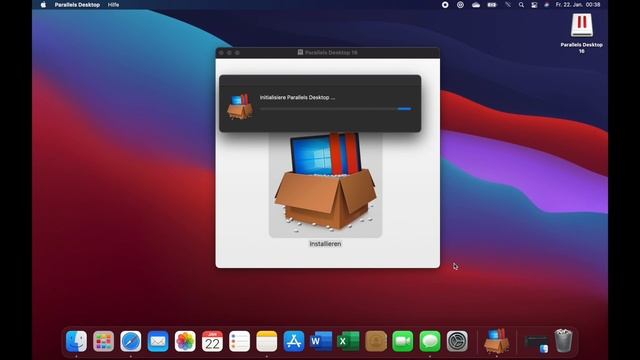The height and width of the screenshot is (360, 640).
Task: Click the progress bar in the initialization dialog
Action: [x=336, y=109]
